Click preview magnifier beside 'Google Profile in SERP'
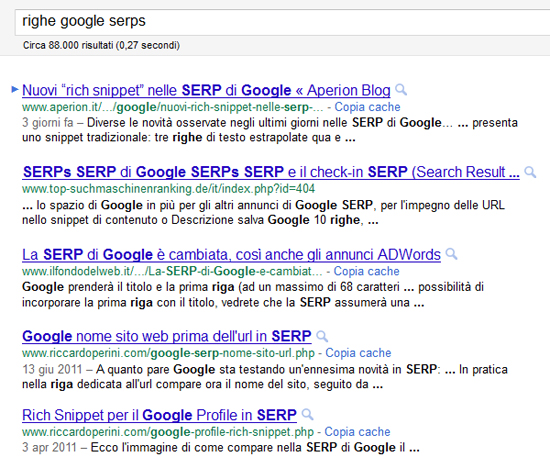Viewport: 550px width, 457px height. click(307, 415)
